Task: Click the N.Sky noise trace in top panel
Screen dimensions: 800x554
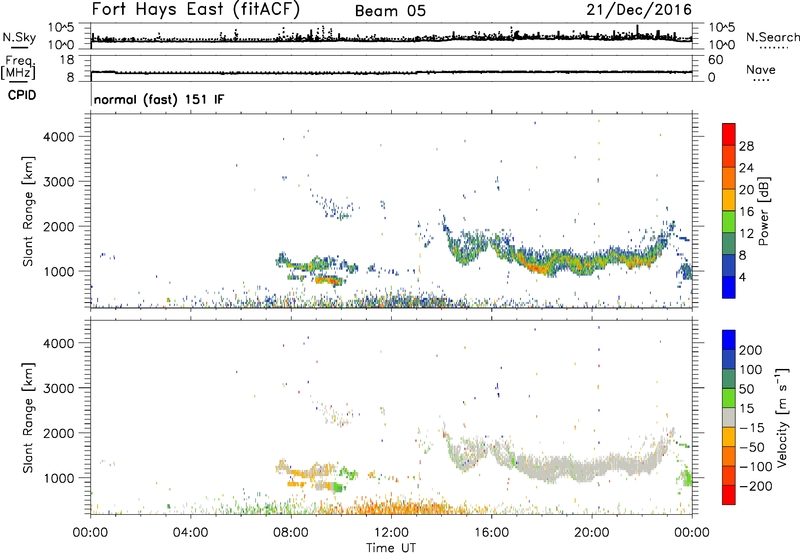Action: point(391,39)
